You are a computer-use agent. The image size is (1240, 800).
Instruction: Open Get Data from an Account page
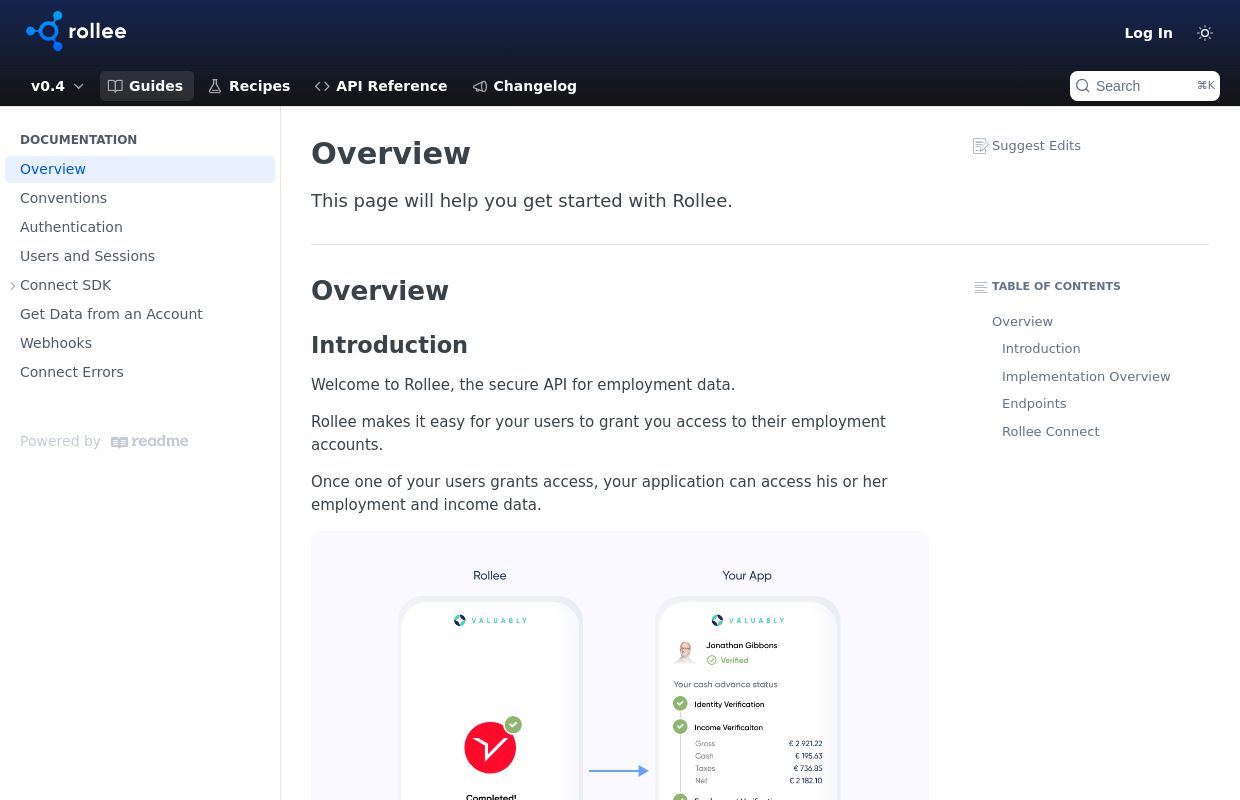(x=140, y=314)
